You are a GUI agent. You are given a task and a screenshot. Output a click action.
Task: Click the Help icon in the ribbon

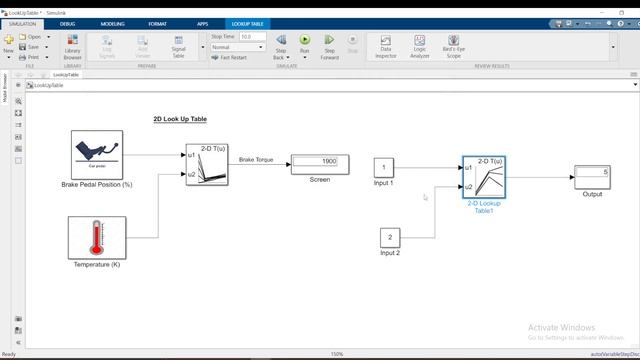point(620,24)
